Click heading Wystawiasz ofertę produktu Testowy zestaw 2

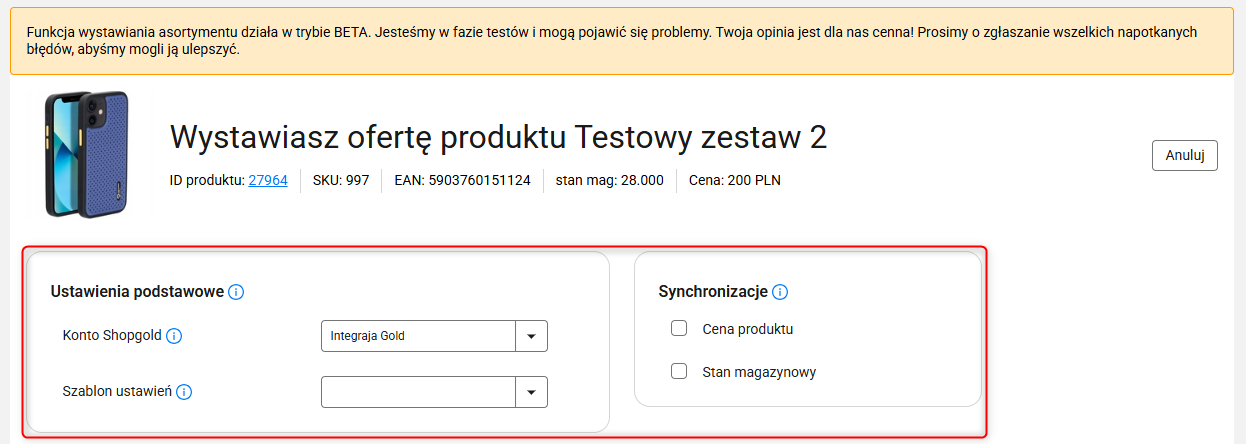[498, 137]
